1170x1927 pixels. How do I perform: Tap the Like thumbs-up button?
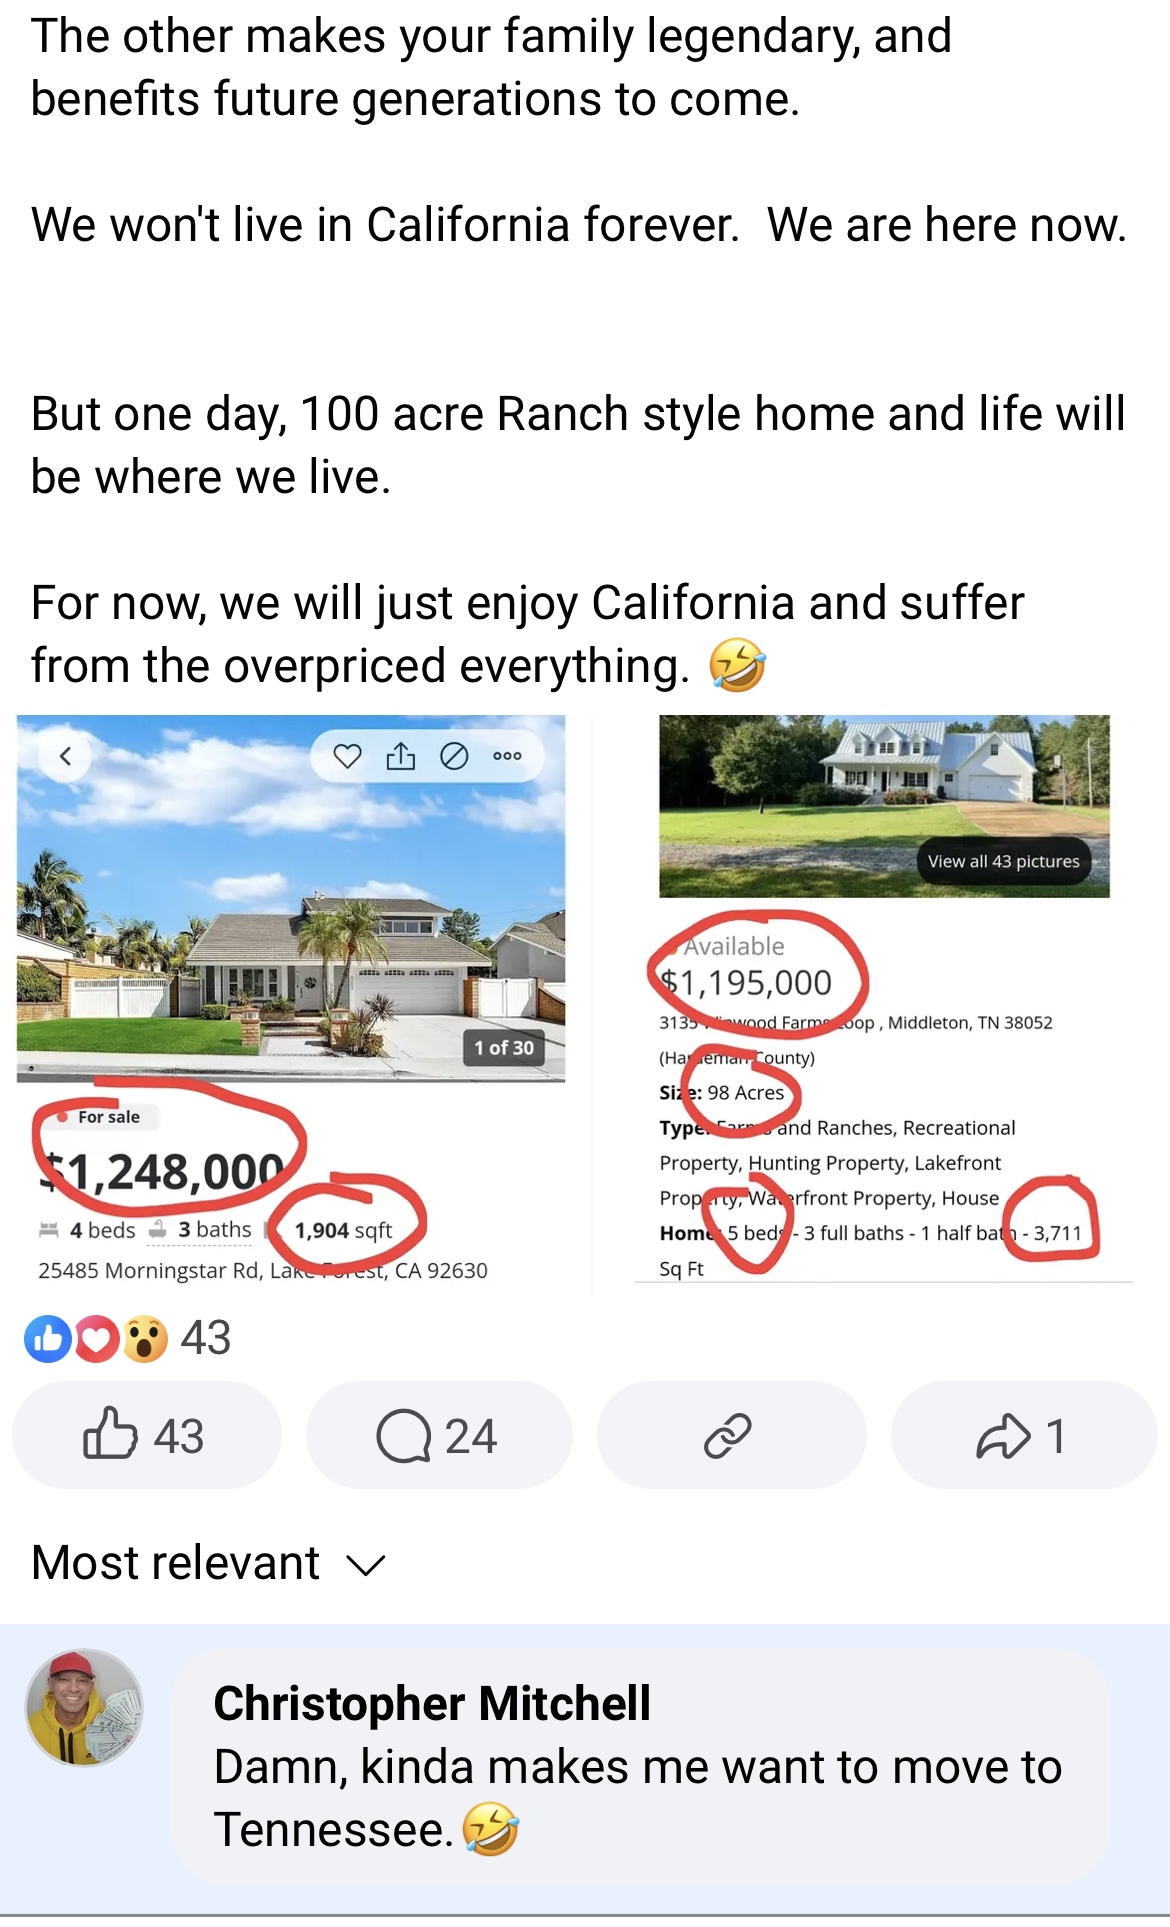146,1435
